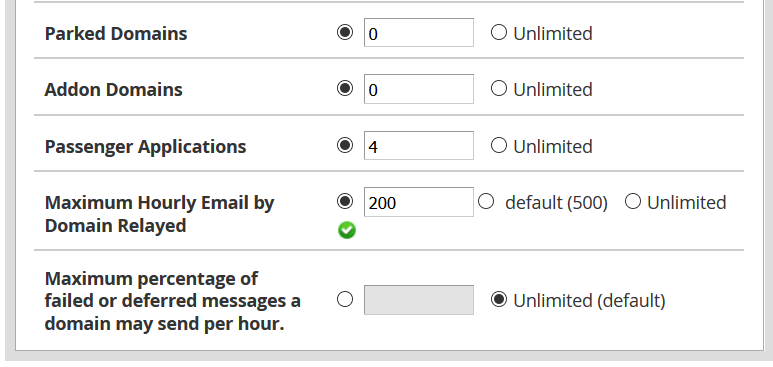773x367 pixels.
Task: Select the Passenger Applications numeric value radio
Action: [345, 146]
